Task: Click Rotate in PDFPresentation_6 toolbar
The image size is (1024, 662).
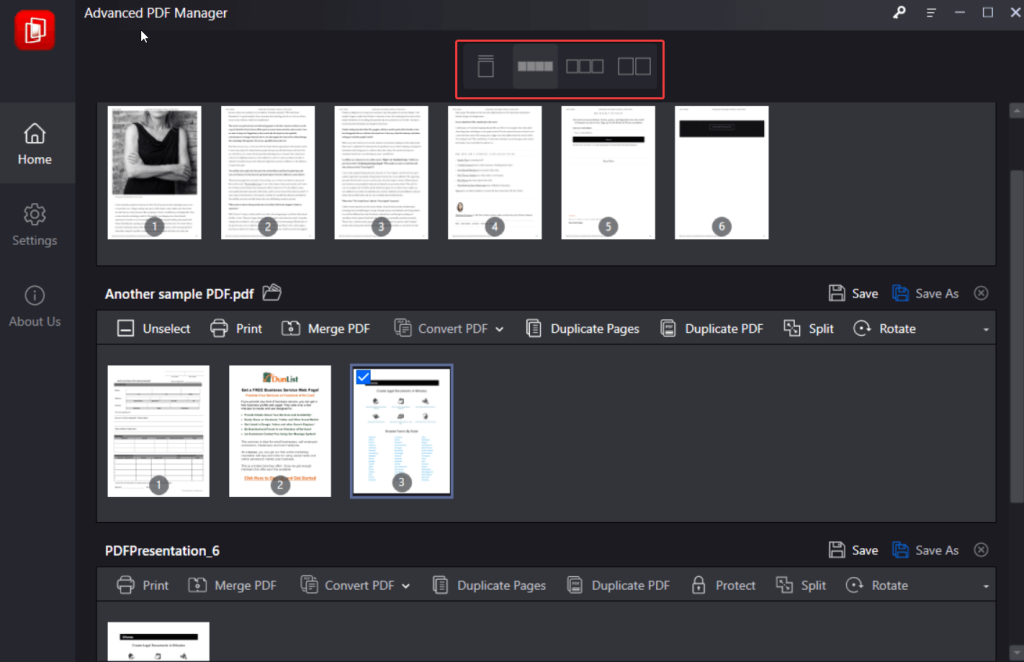Action: [876, 585]
